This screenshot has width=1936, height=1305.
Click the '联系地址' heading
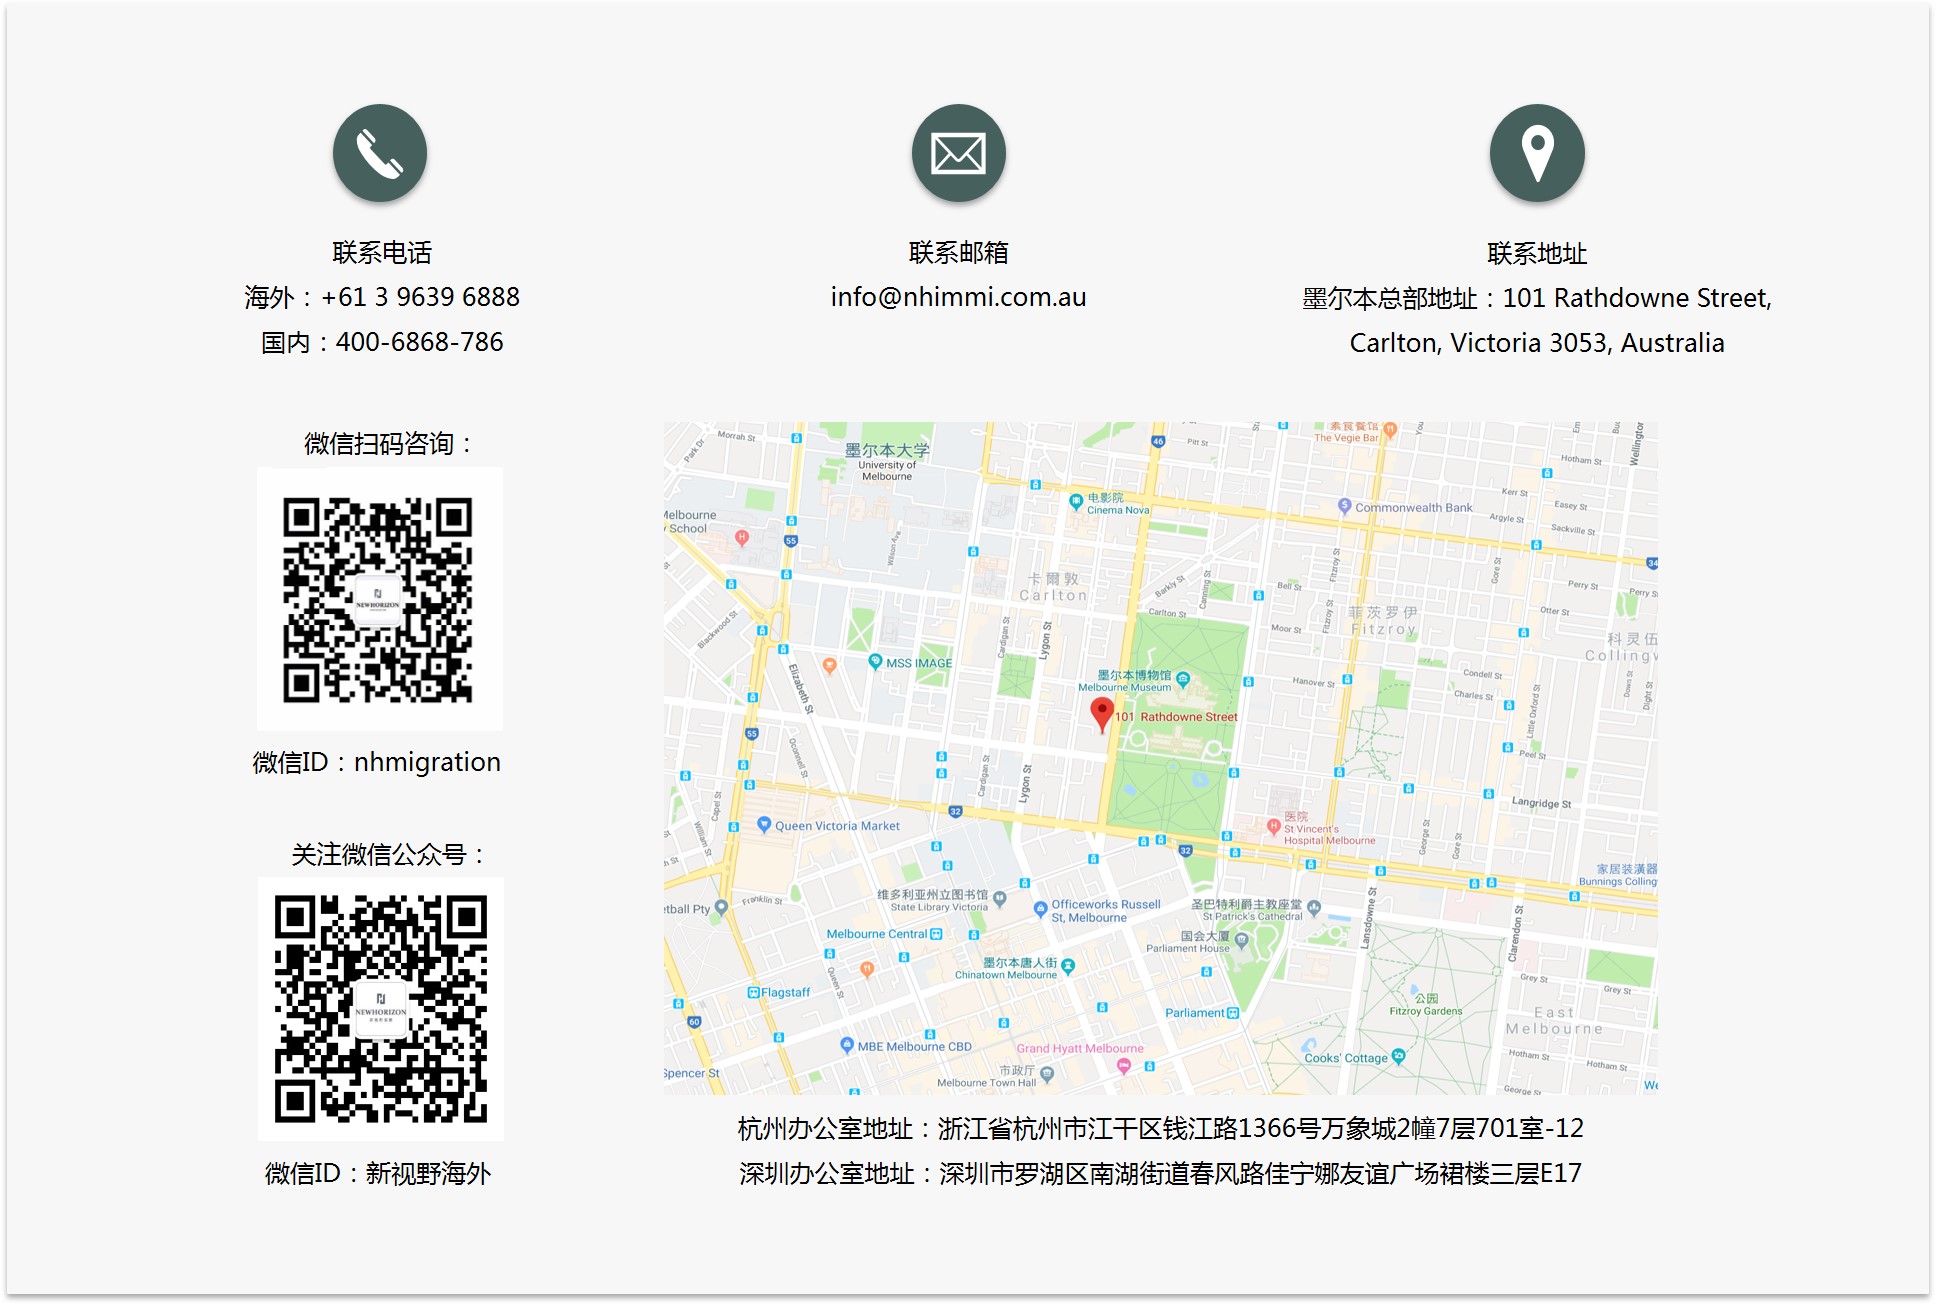(1537, 253)
